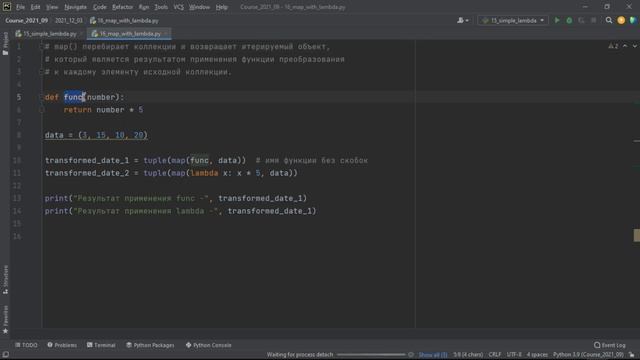Open the File menu
This screenshot has height=360, width=640.
click(20, 7)
